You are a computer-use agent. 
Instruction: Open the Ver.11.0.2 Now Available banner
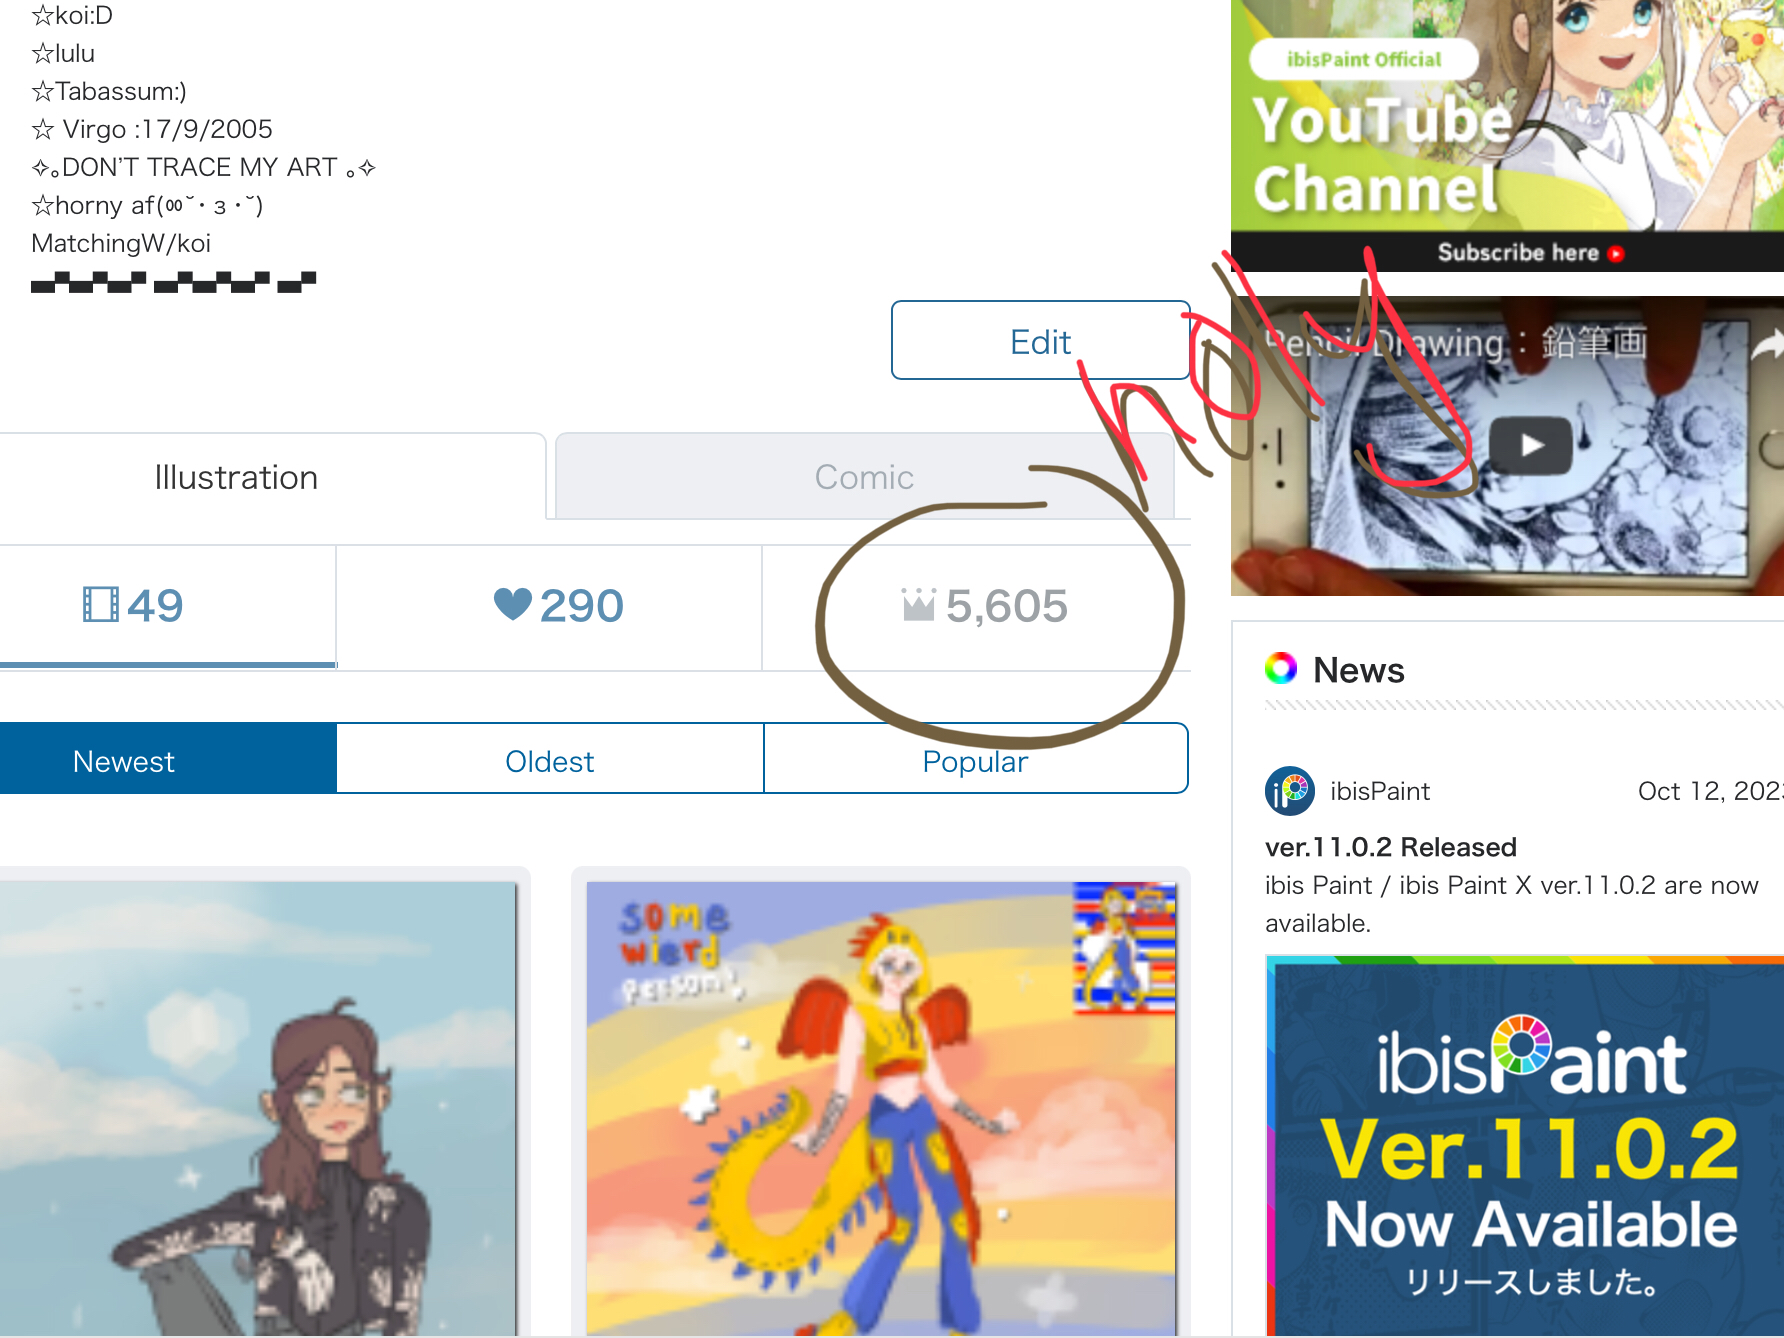(x=1525, y=1146)
